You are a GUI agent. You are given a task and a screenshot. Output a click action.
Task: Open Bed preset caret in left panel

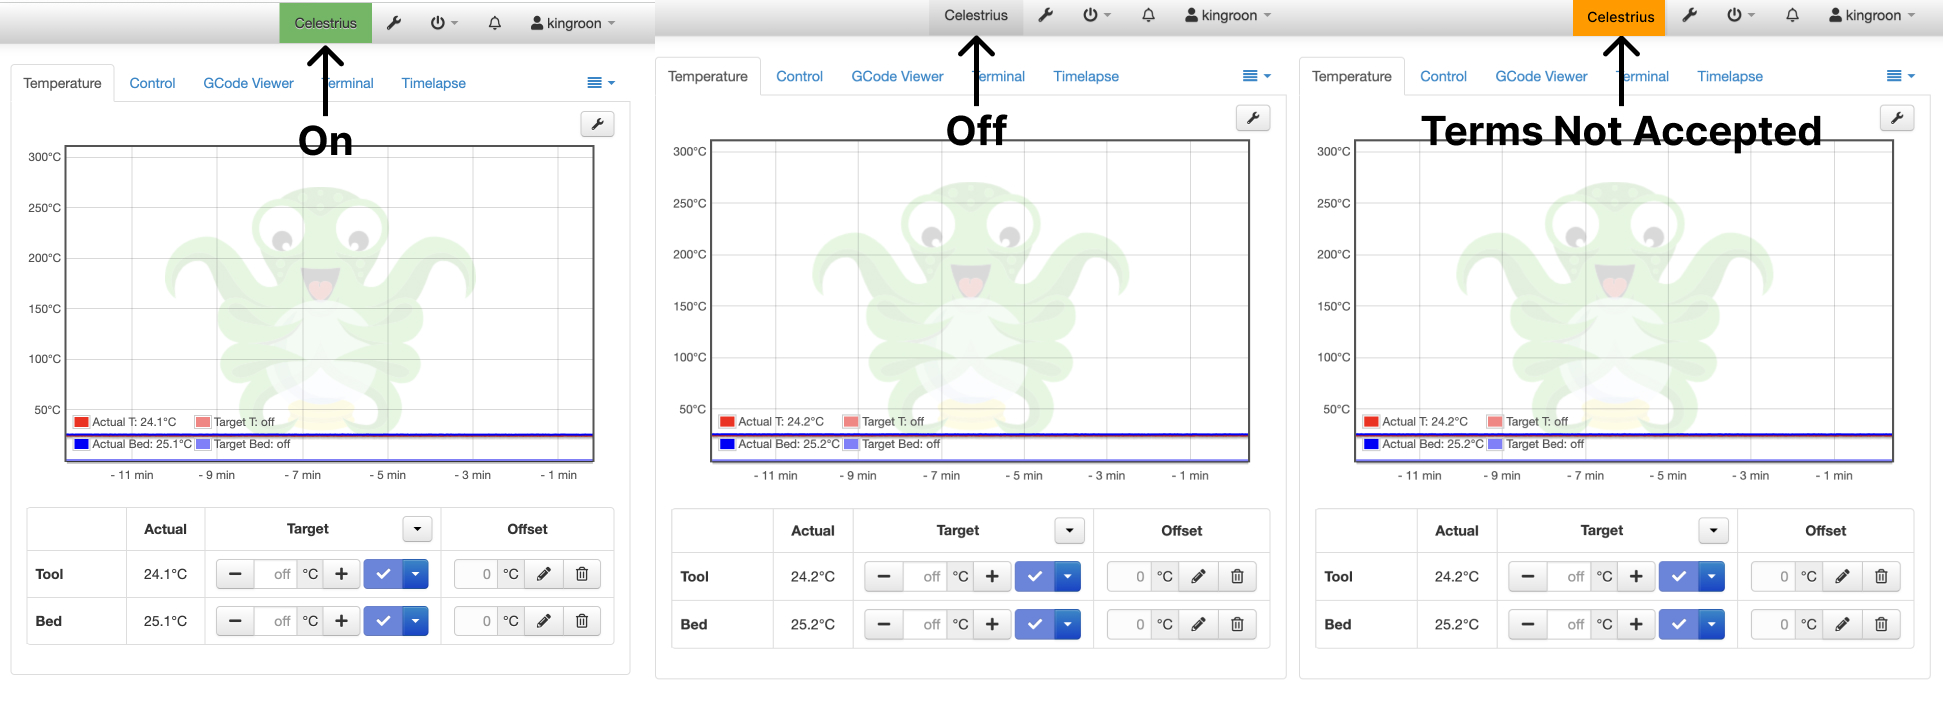(415, 621)
